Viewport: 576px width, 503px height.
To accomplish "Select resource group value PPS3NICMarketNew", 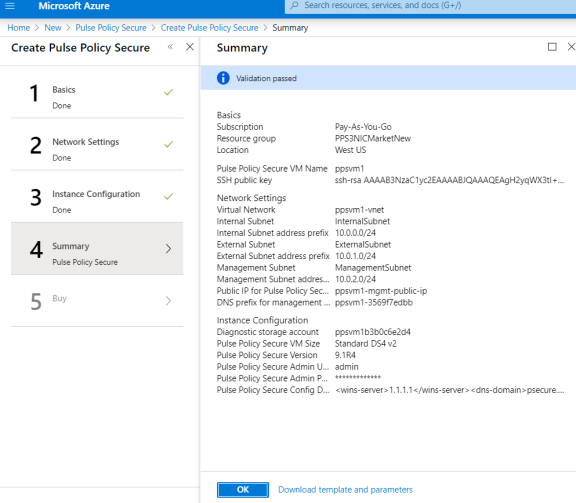I will [x=373, y=139].
